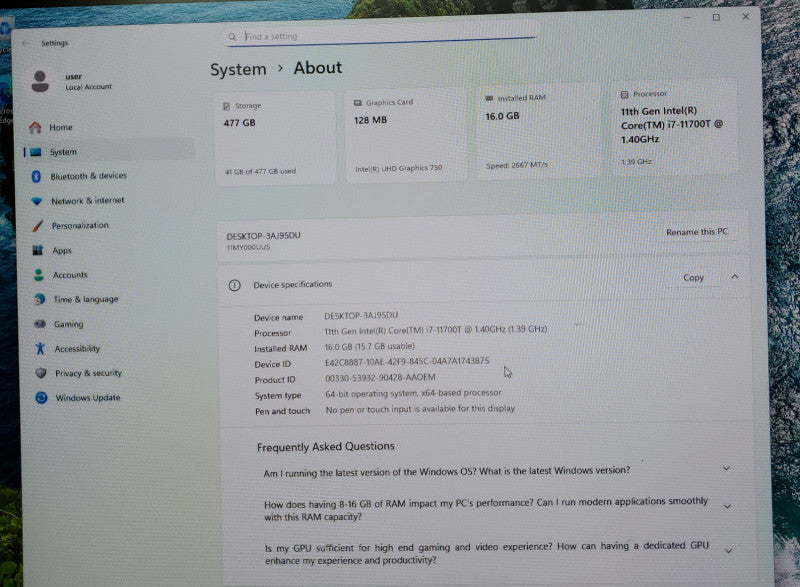
Task: Expand the GPU sufficient for gaming FAQ
Action: click(x=729, y=550)
